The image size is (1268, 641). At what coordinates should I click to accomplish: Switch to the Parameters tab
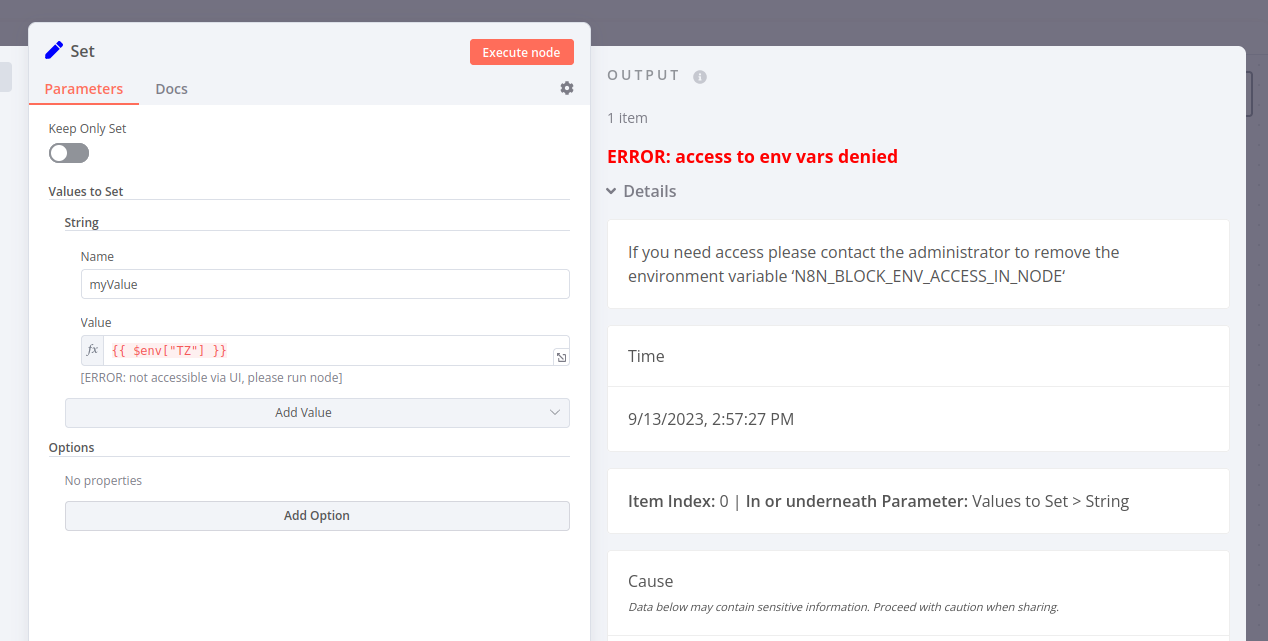84,89
